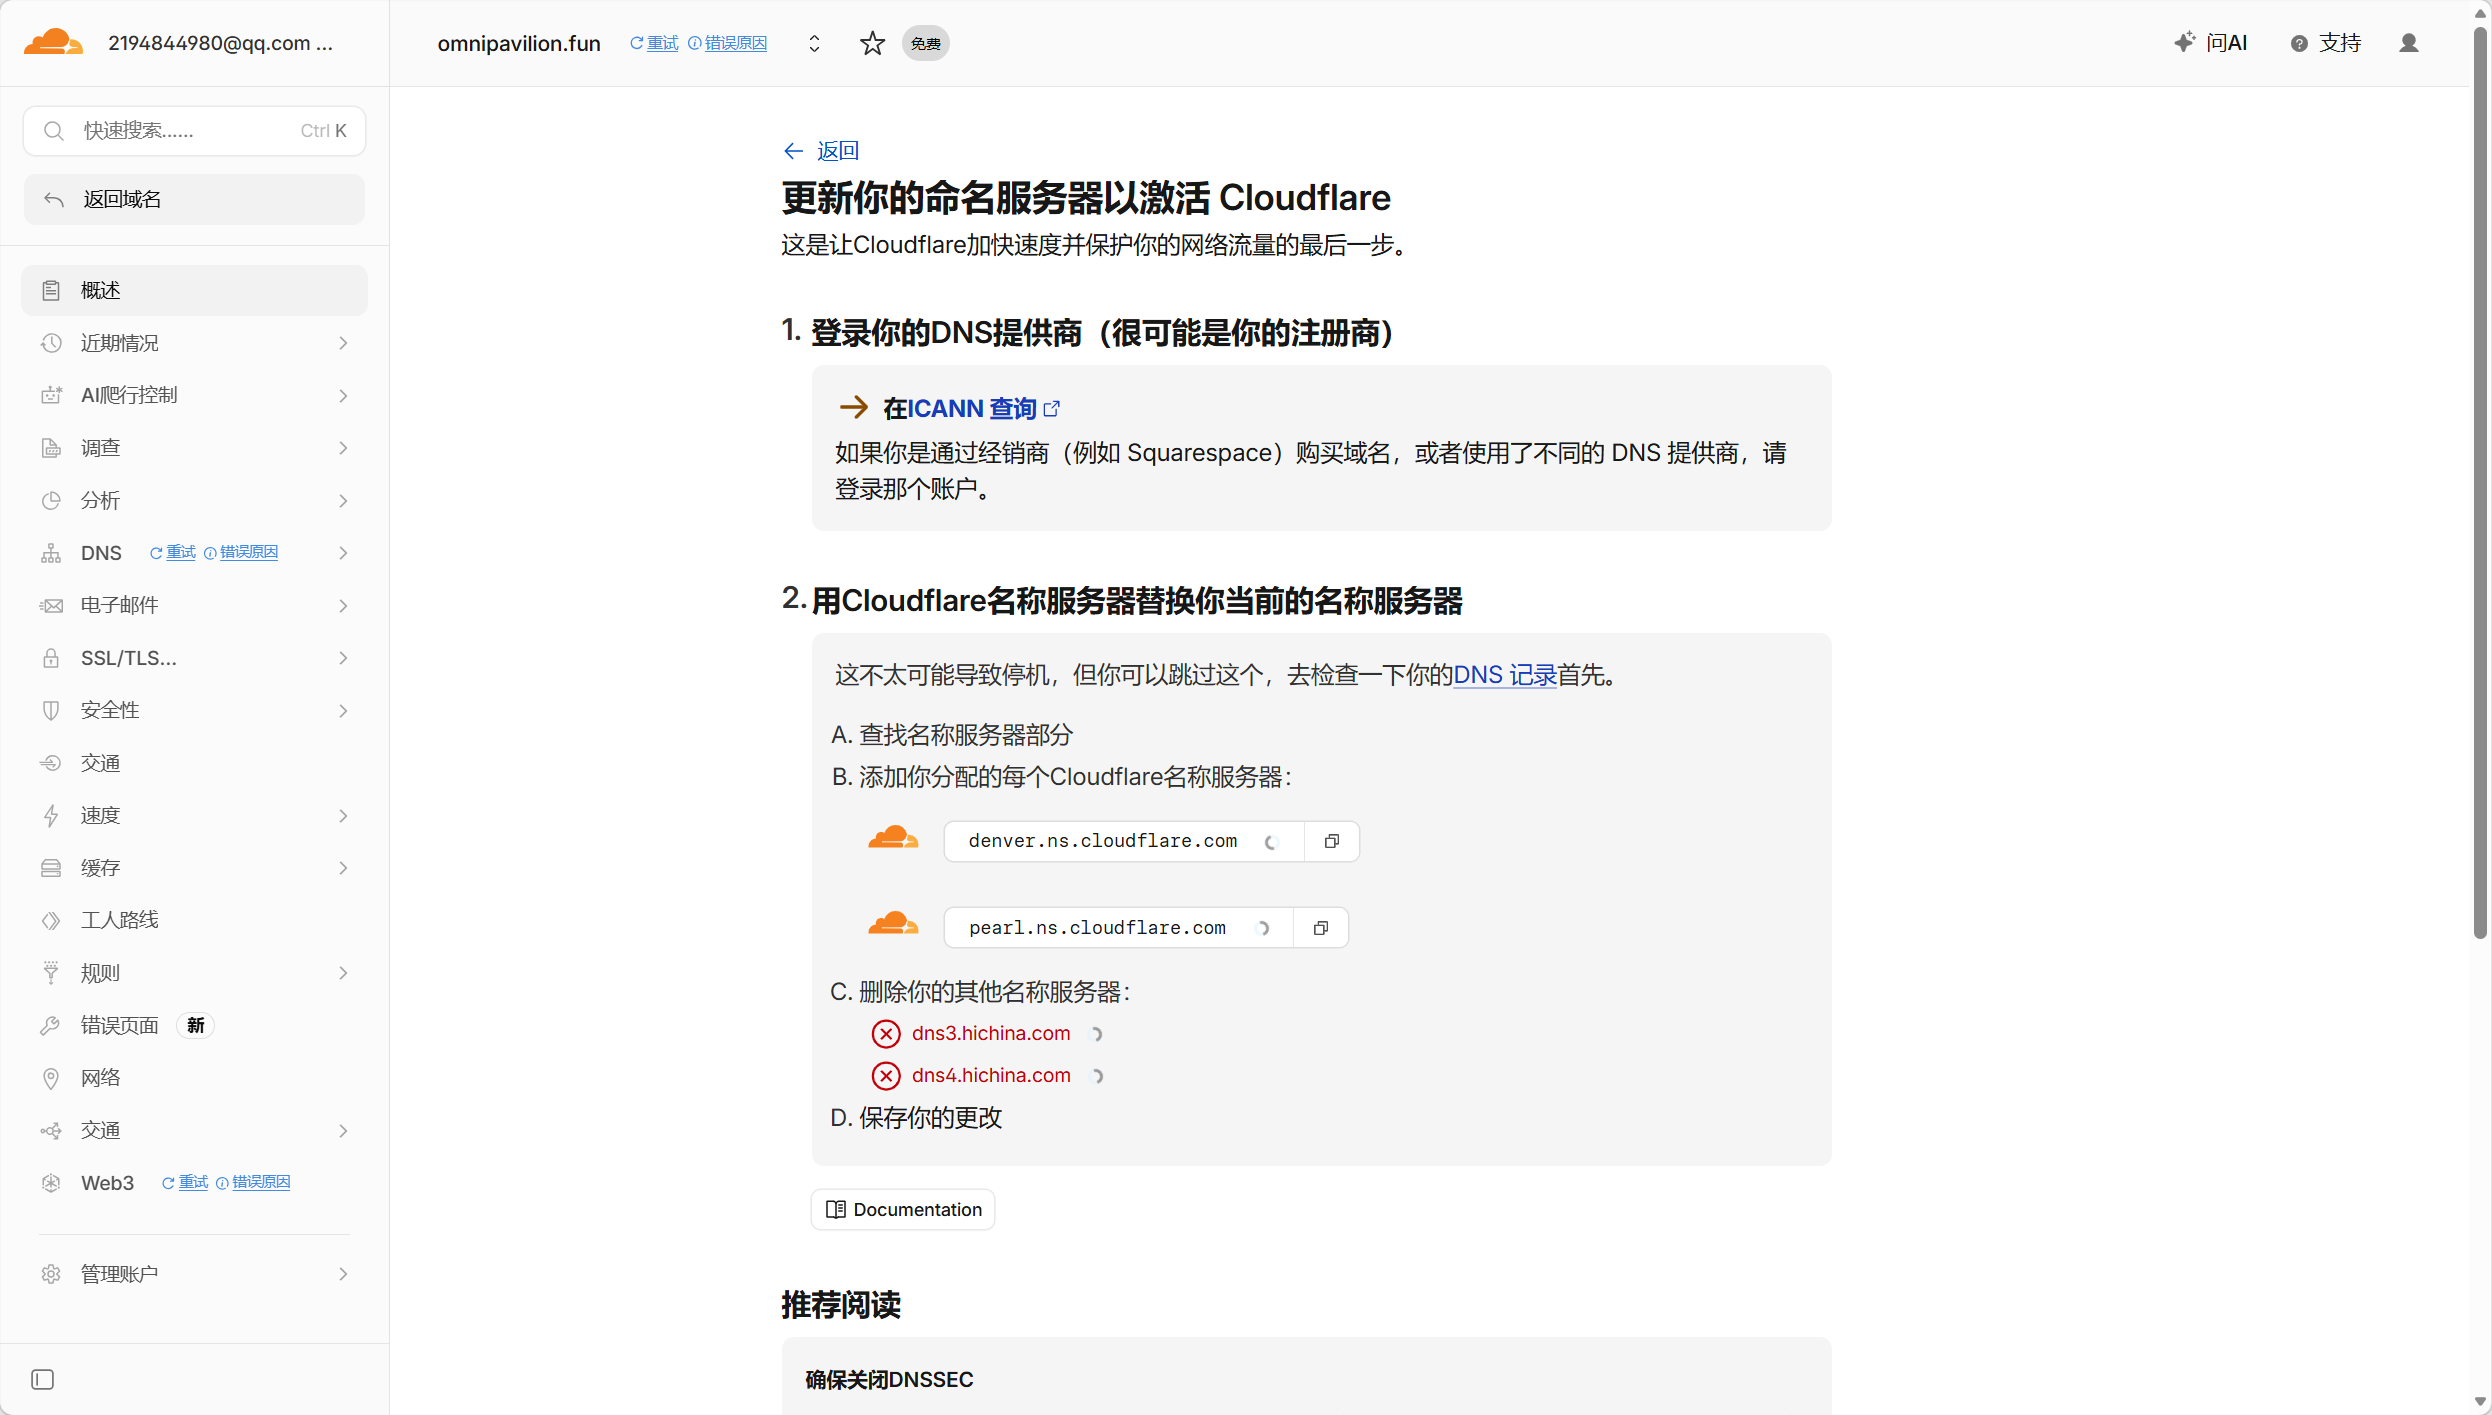Click the Cloudflare logo in header
This screenshot has width=2492, height=1415.
(53, 43)
